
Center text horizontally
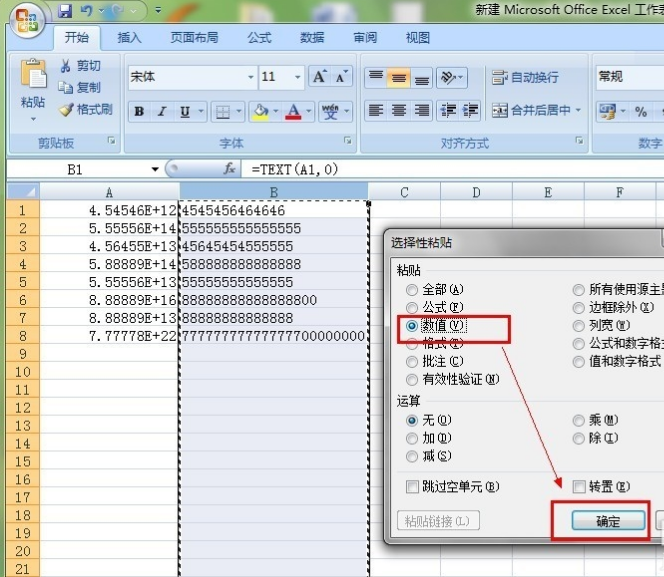coord(398,111)
